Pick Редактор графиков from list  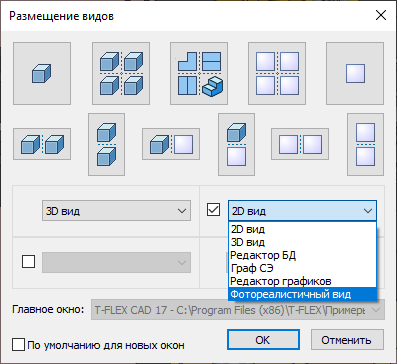(x=302, y=281)
